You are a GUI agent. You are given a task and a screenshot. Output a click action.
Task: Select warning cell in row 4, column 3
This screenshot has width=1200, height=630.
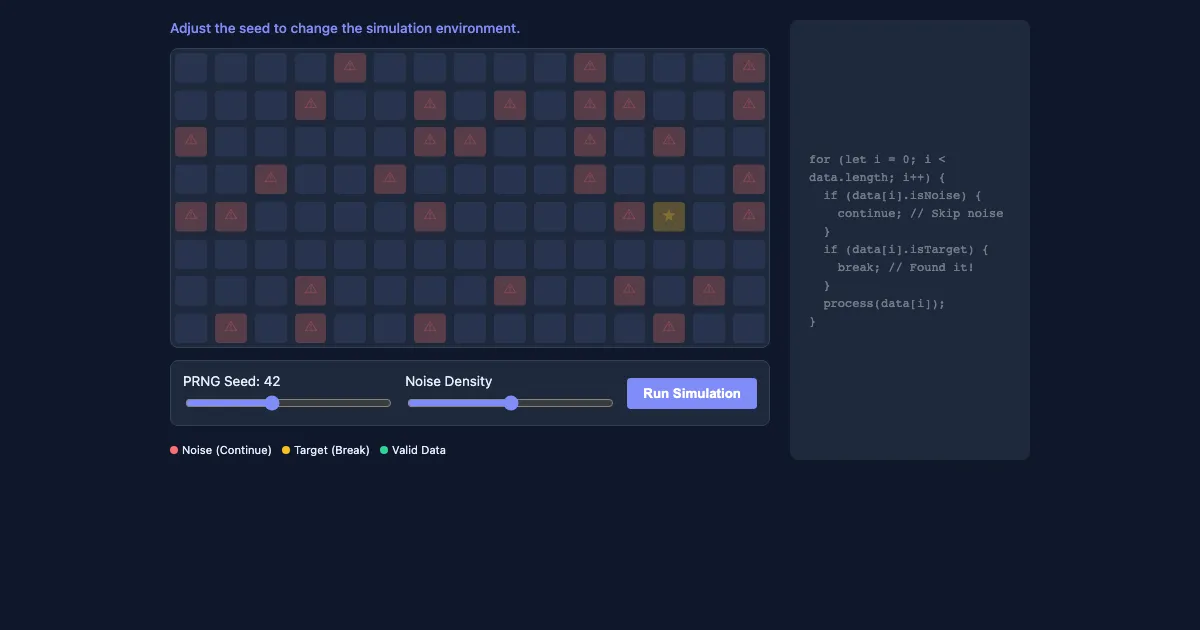coord(270,179)
